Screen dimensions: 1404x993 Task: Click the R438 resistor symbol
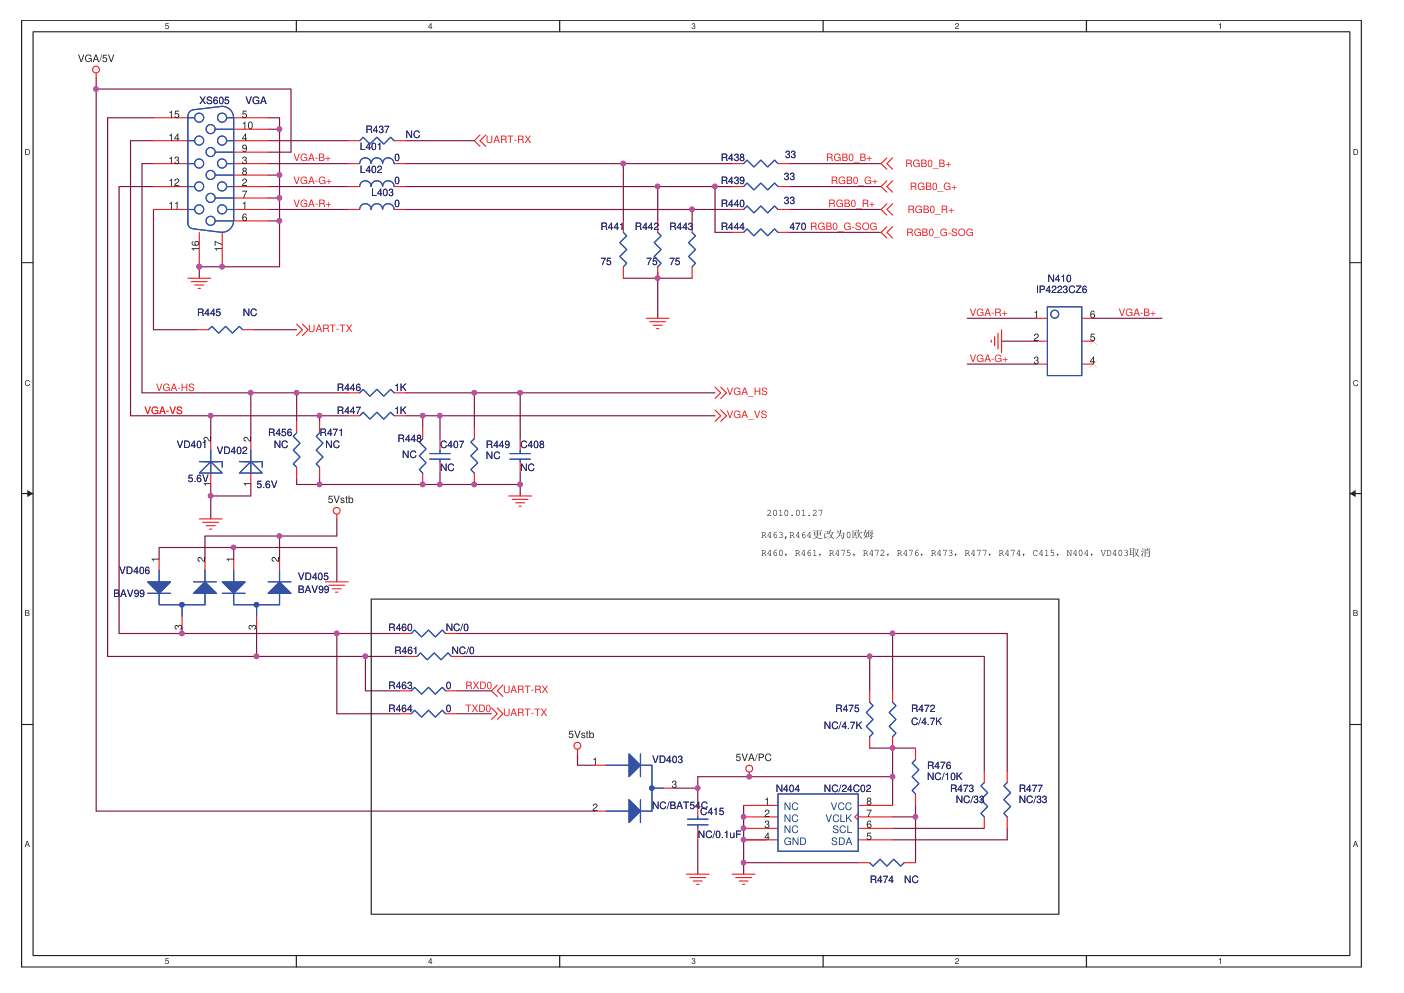pos(762,163)
